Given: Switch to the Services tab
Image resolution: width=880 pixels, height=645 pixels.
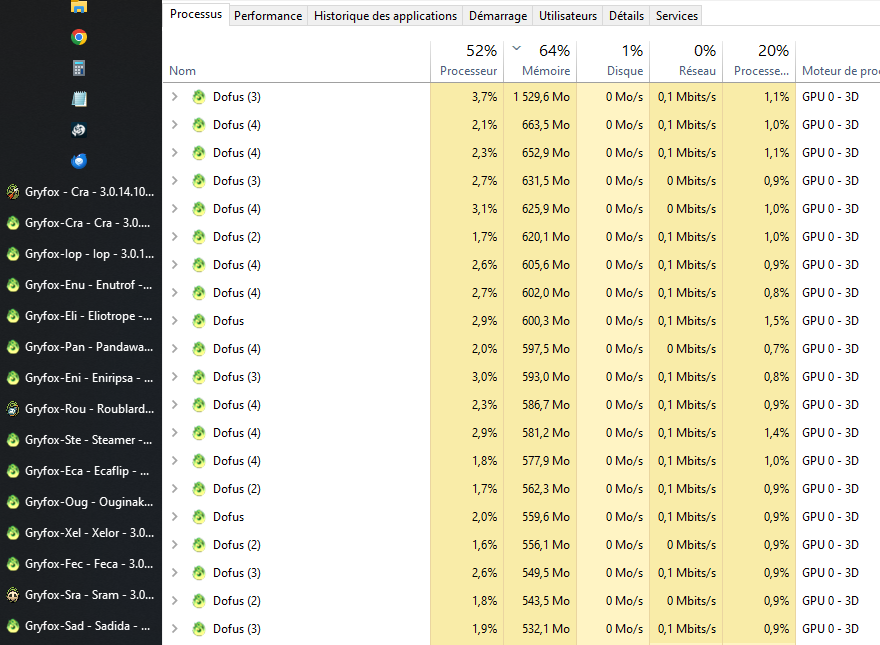Looking at the screenshot, I should point(676,16).
